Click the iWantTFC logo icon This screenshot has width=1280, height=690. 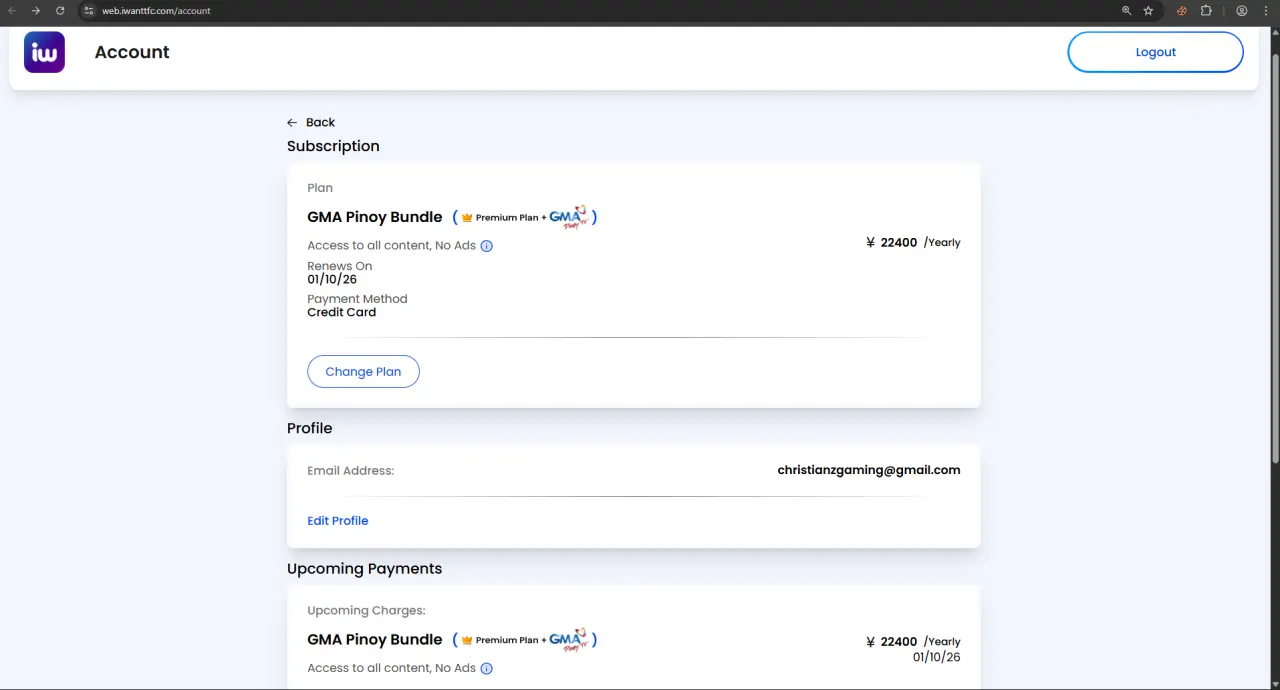pos(44,52)
